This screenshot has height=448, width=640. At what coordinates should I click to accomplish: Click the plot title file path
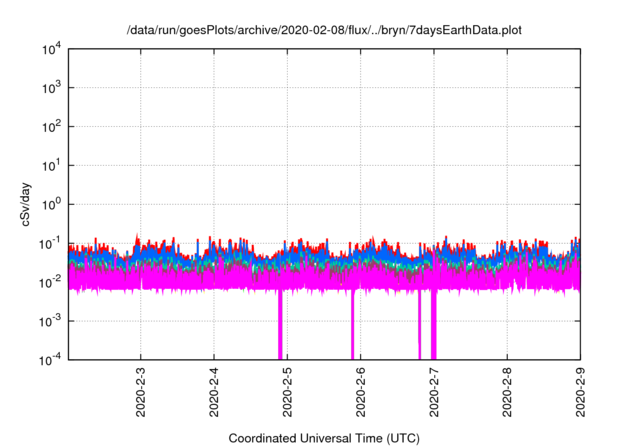tap(324, 30)
